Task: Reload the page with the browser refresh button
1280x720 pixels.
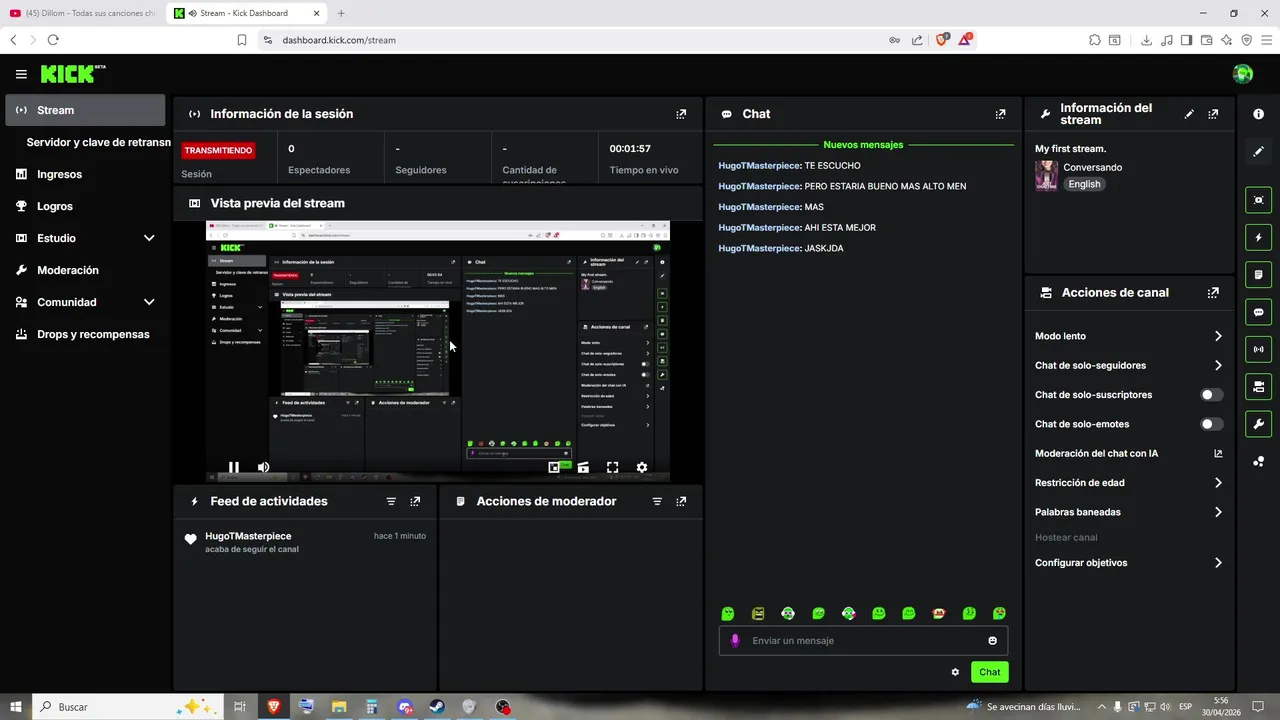Action: pyautogui.click(x=53, y=40)
